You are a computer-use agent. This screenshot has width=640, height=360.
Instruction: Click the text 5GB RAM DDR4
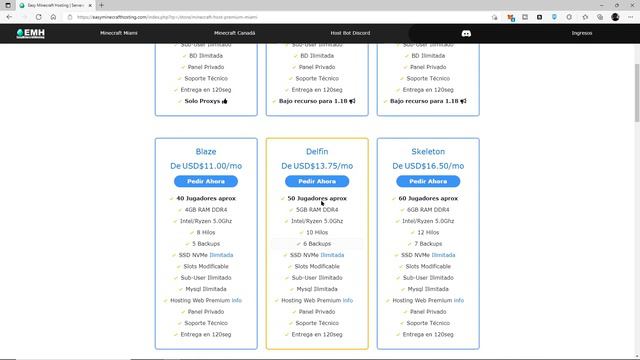coord(317,210)
